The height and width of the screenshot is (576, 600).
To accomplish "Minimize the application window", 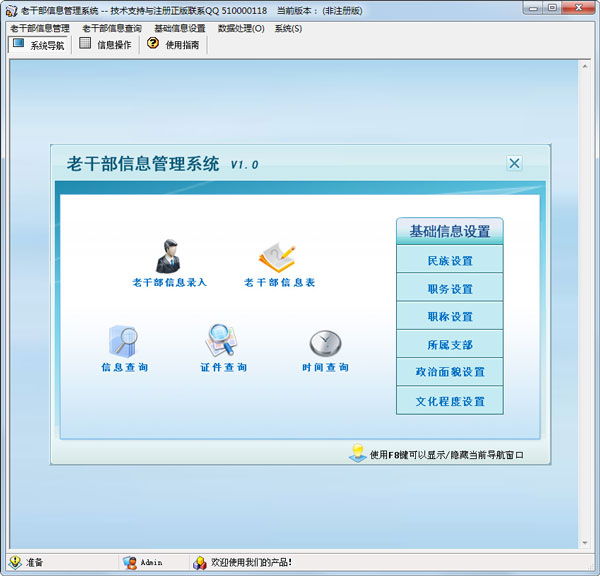I will (x=533, y=8).
